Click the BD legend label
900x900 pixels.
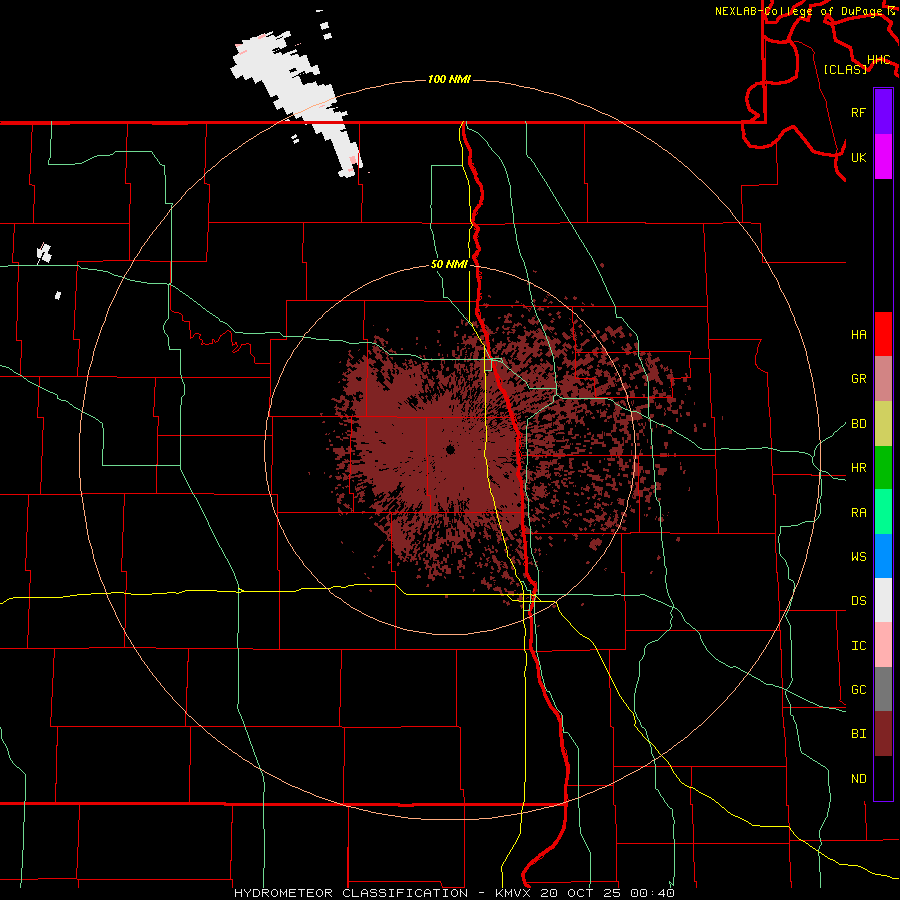point(858,424)
